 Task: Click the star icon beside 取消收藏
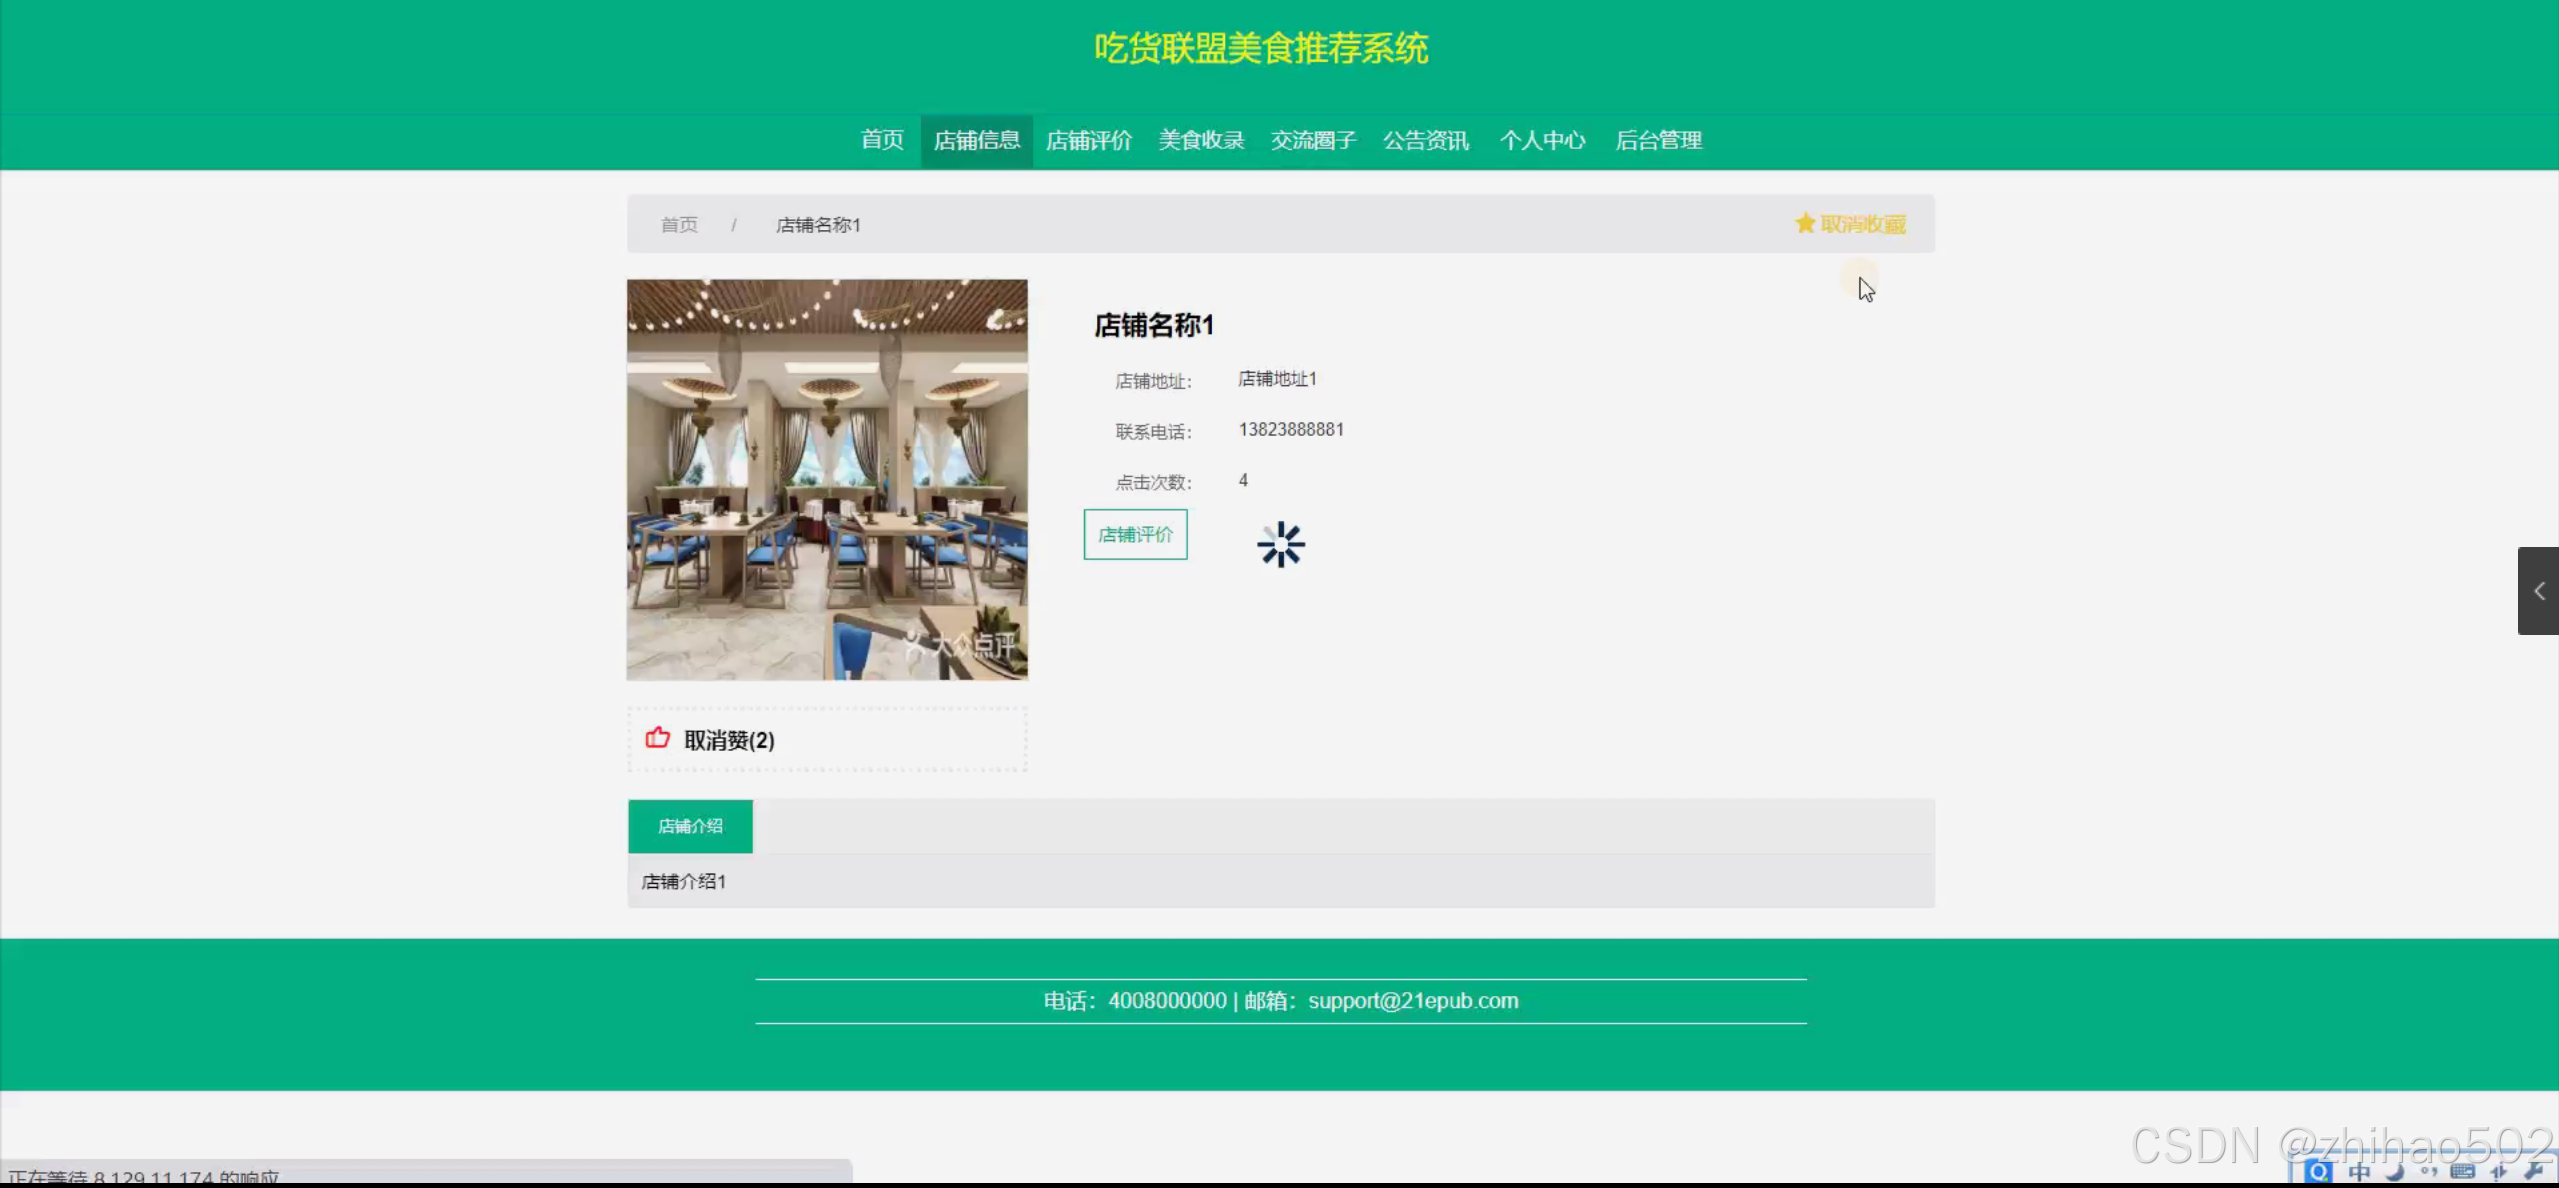pyautogui.click(x=1805, y=223)
